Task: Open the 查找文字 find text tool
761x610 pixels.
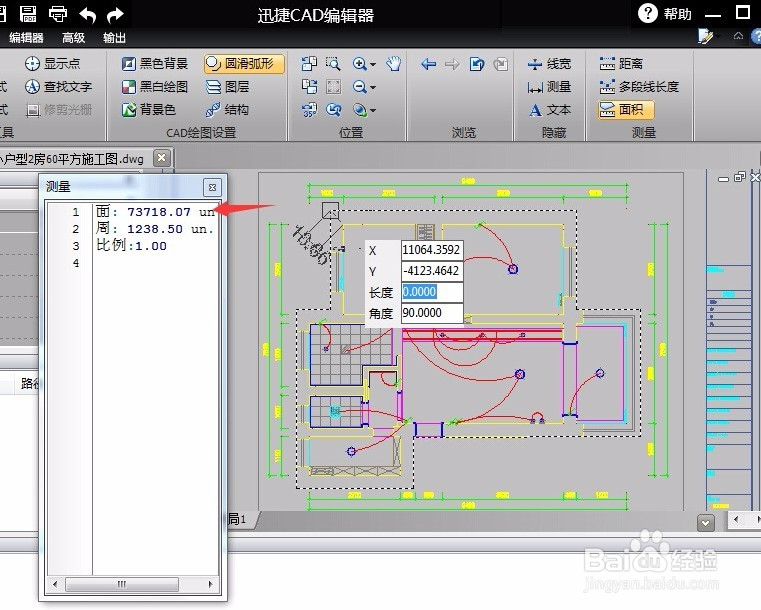Action: (x=58, y=87)
